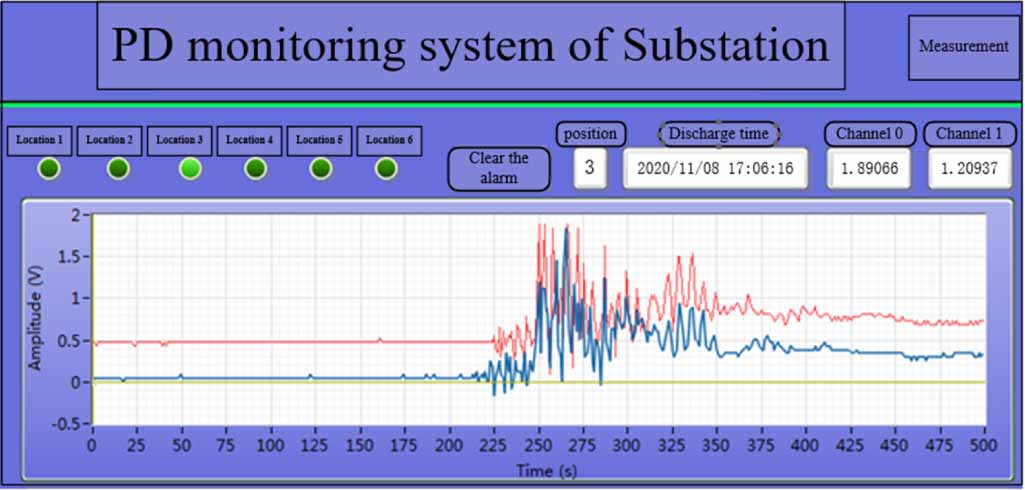Click the Channel 0 value 1.89066
The height and width of the screenshot is (490, 1025).
click(x=869, y=169)
